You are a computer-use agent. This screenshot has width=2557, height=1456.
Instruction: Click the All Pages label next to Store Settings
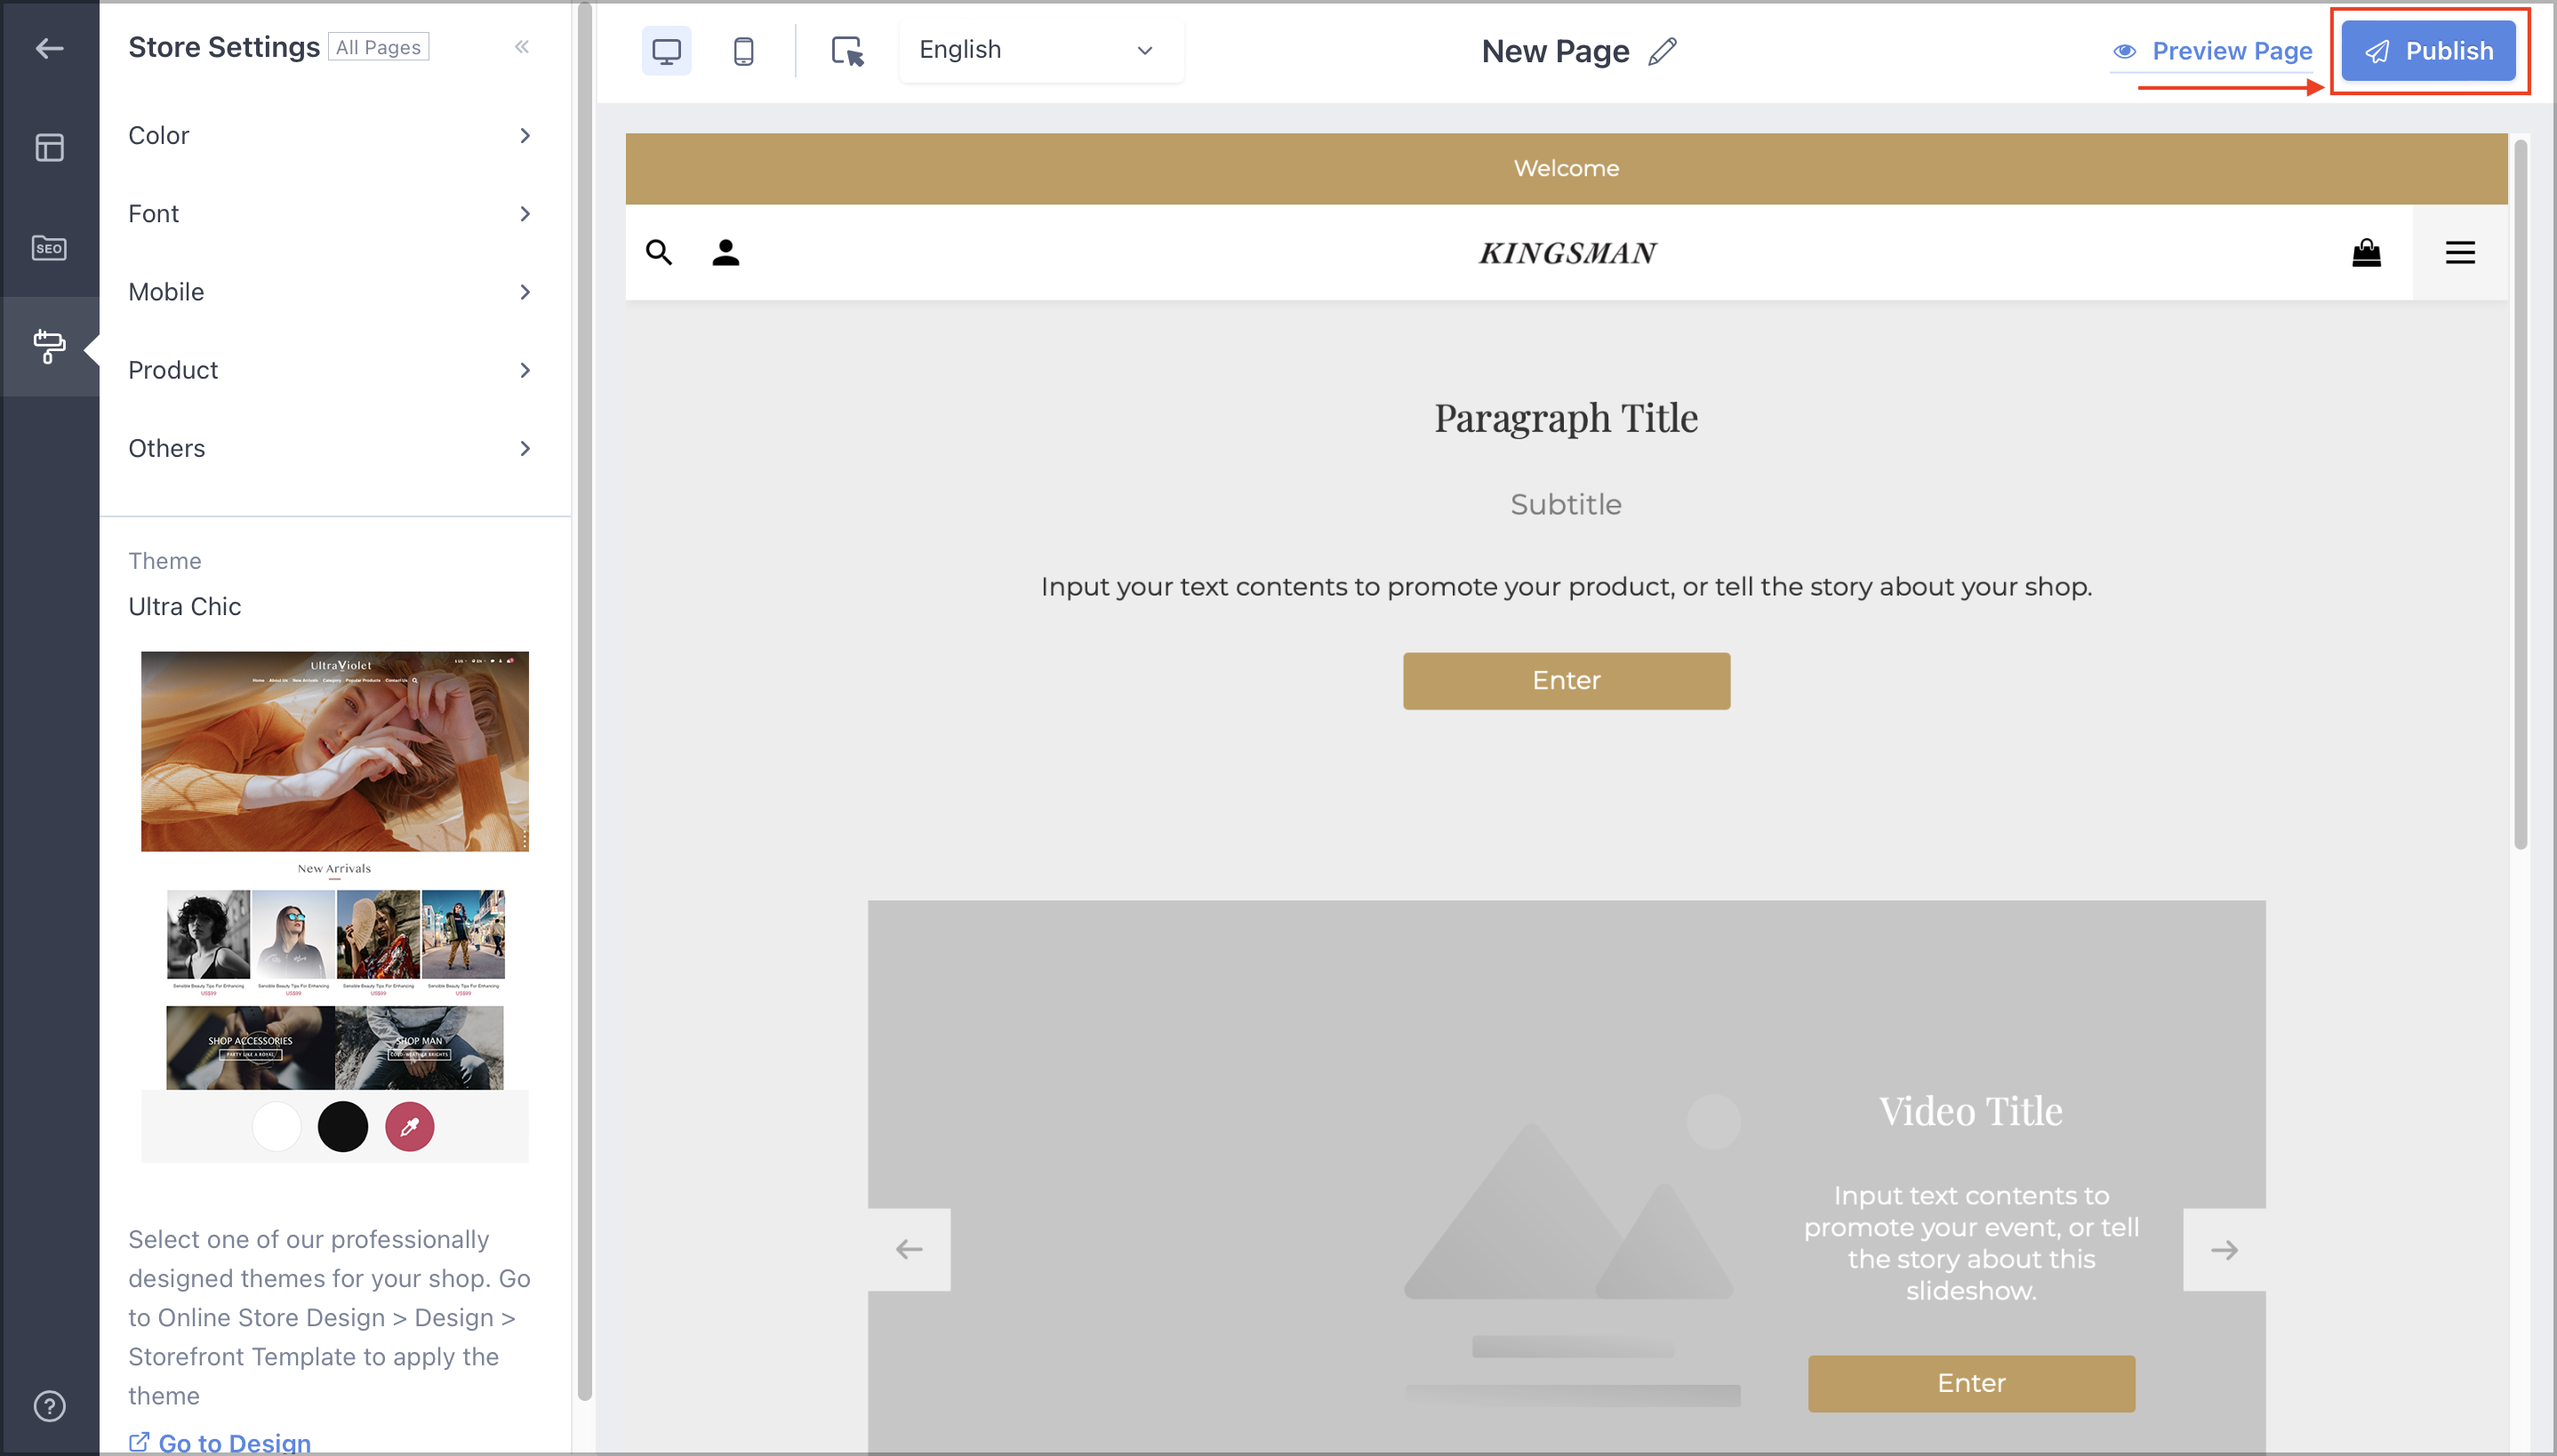(378, 46)
